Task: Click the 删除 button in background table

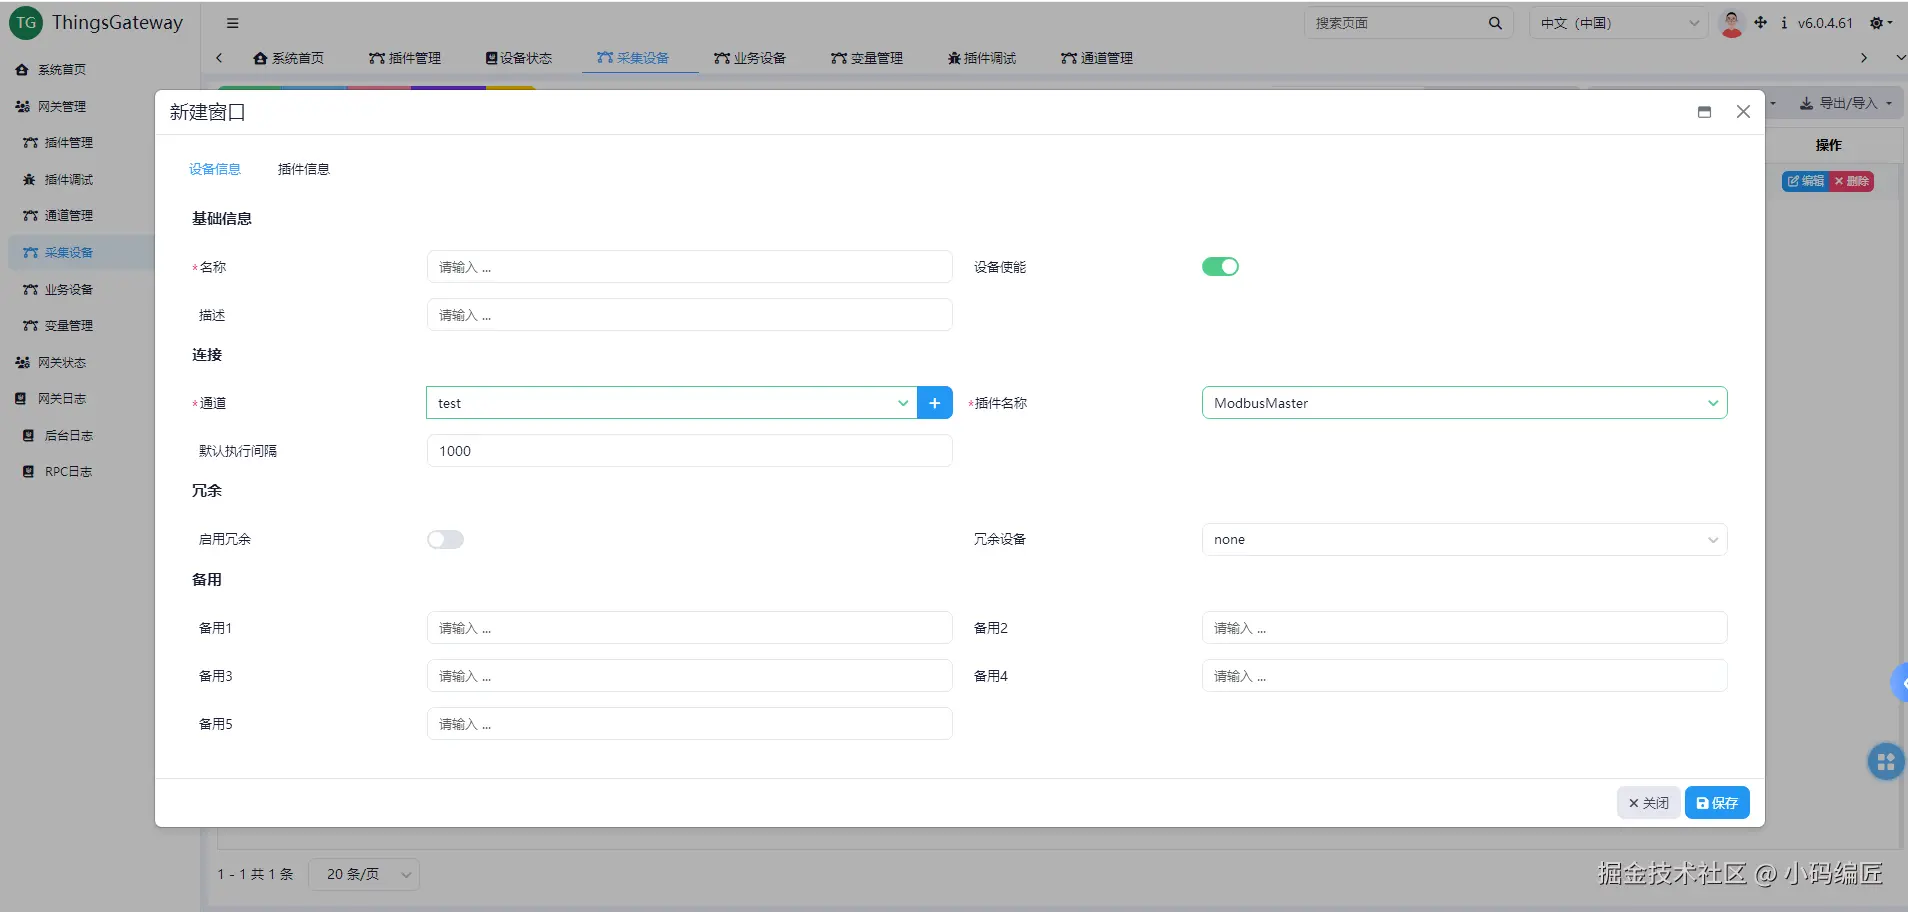Action: click(1851, 181)
